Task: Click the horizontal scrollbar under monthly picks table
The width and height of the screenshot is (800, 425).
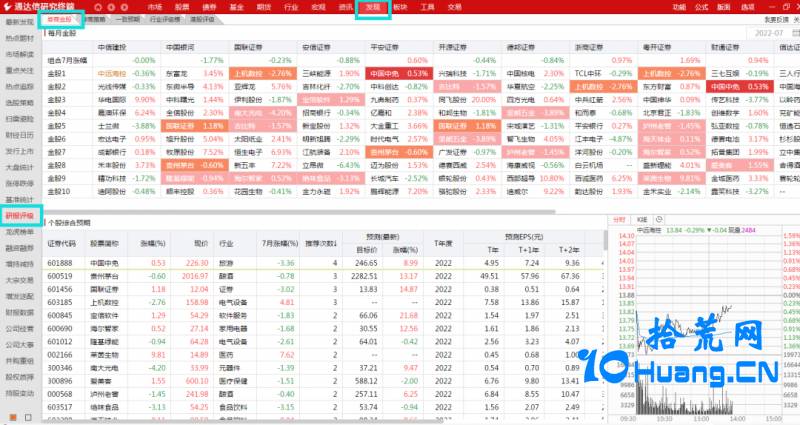Action: [x=299, y=211]
